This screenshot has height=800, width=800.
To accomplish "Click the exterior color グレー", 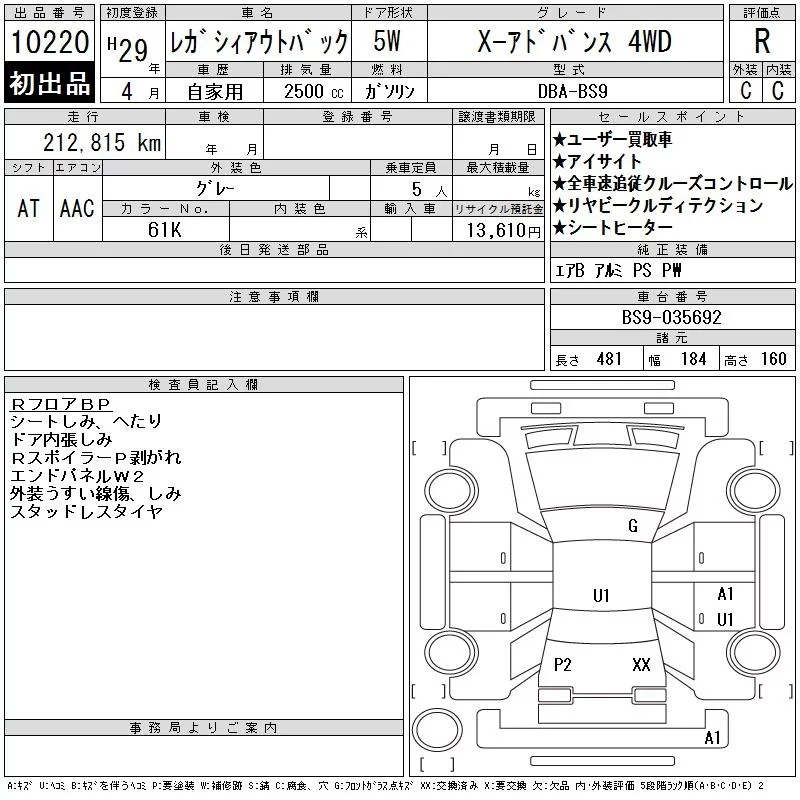I will (x=215, y=189).
